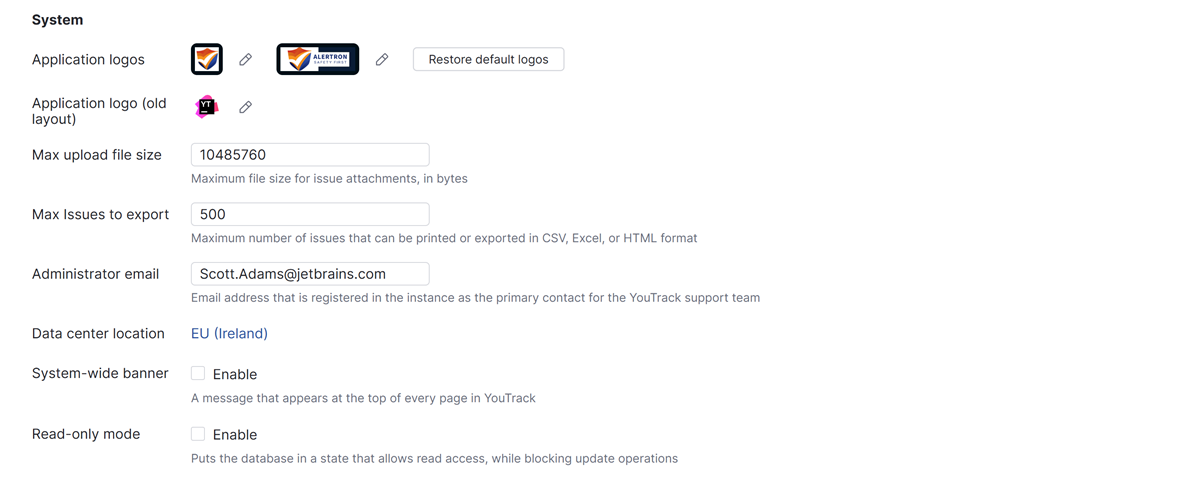Restore default logos

(489, 60)
